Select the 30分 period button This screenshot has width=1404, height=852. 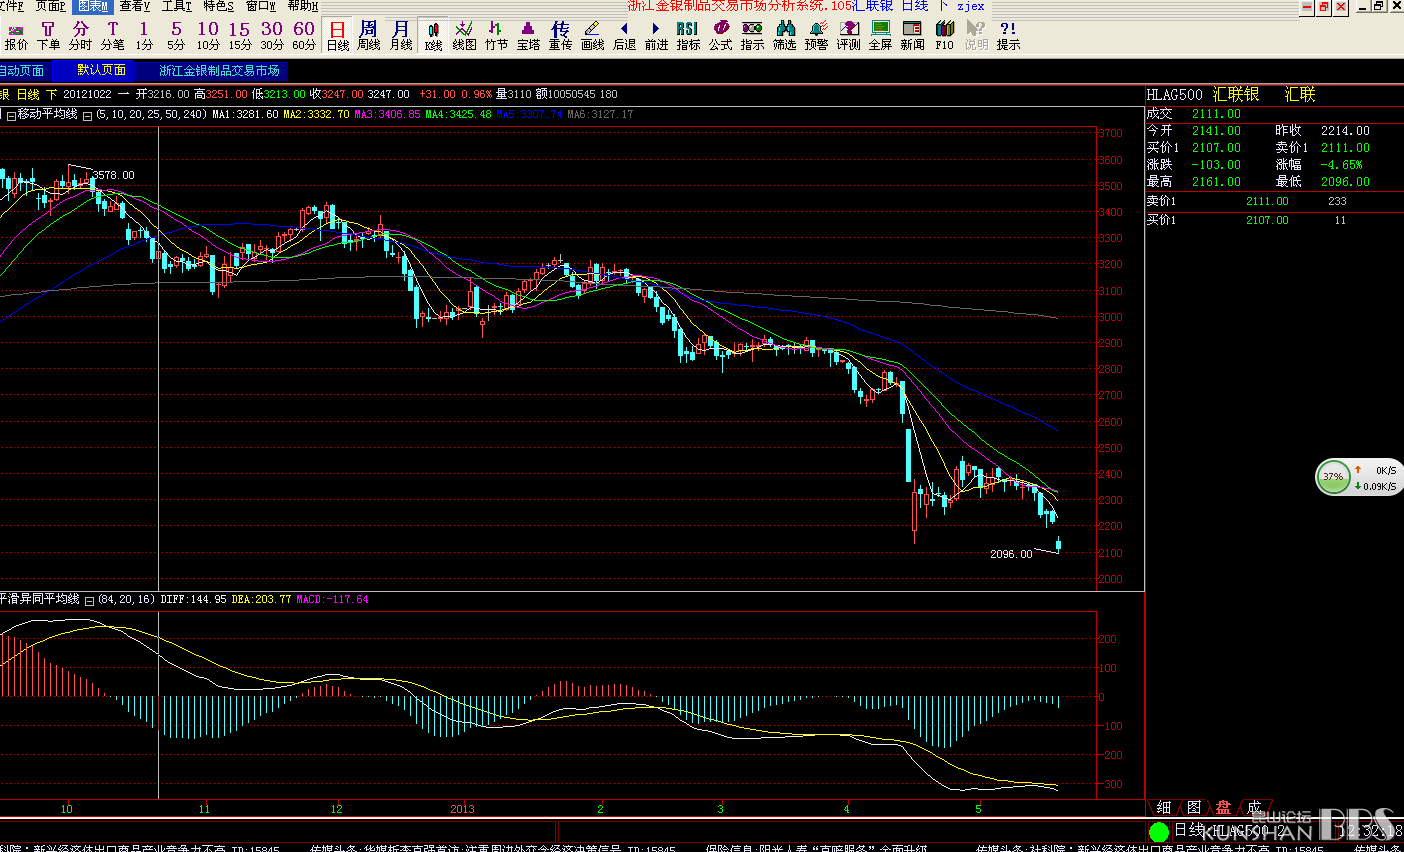[x=272, y=36]
